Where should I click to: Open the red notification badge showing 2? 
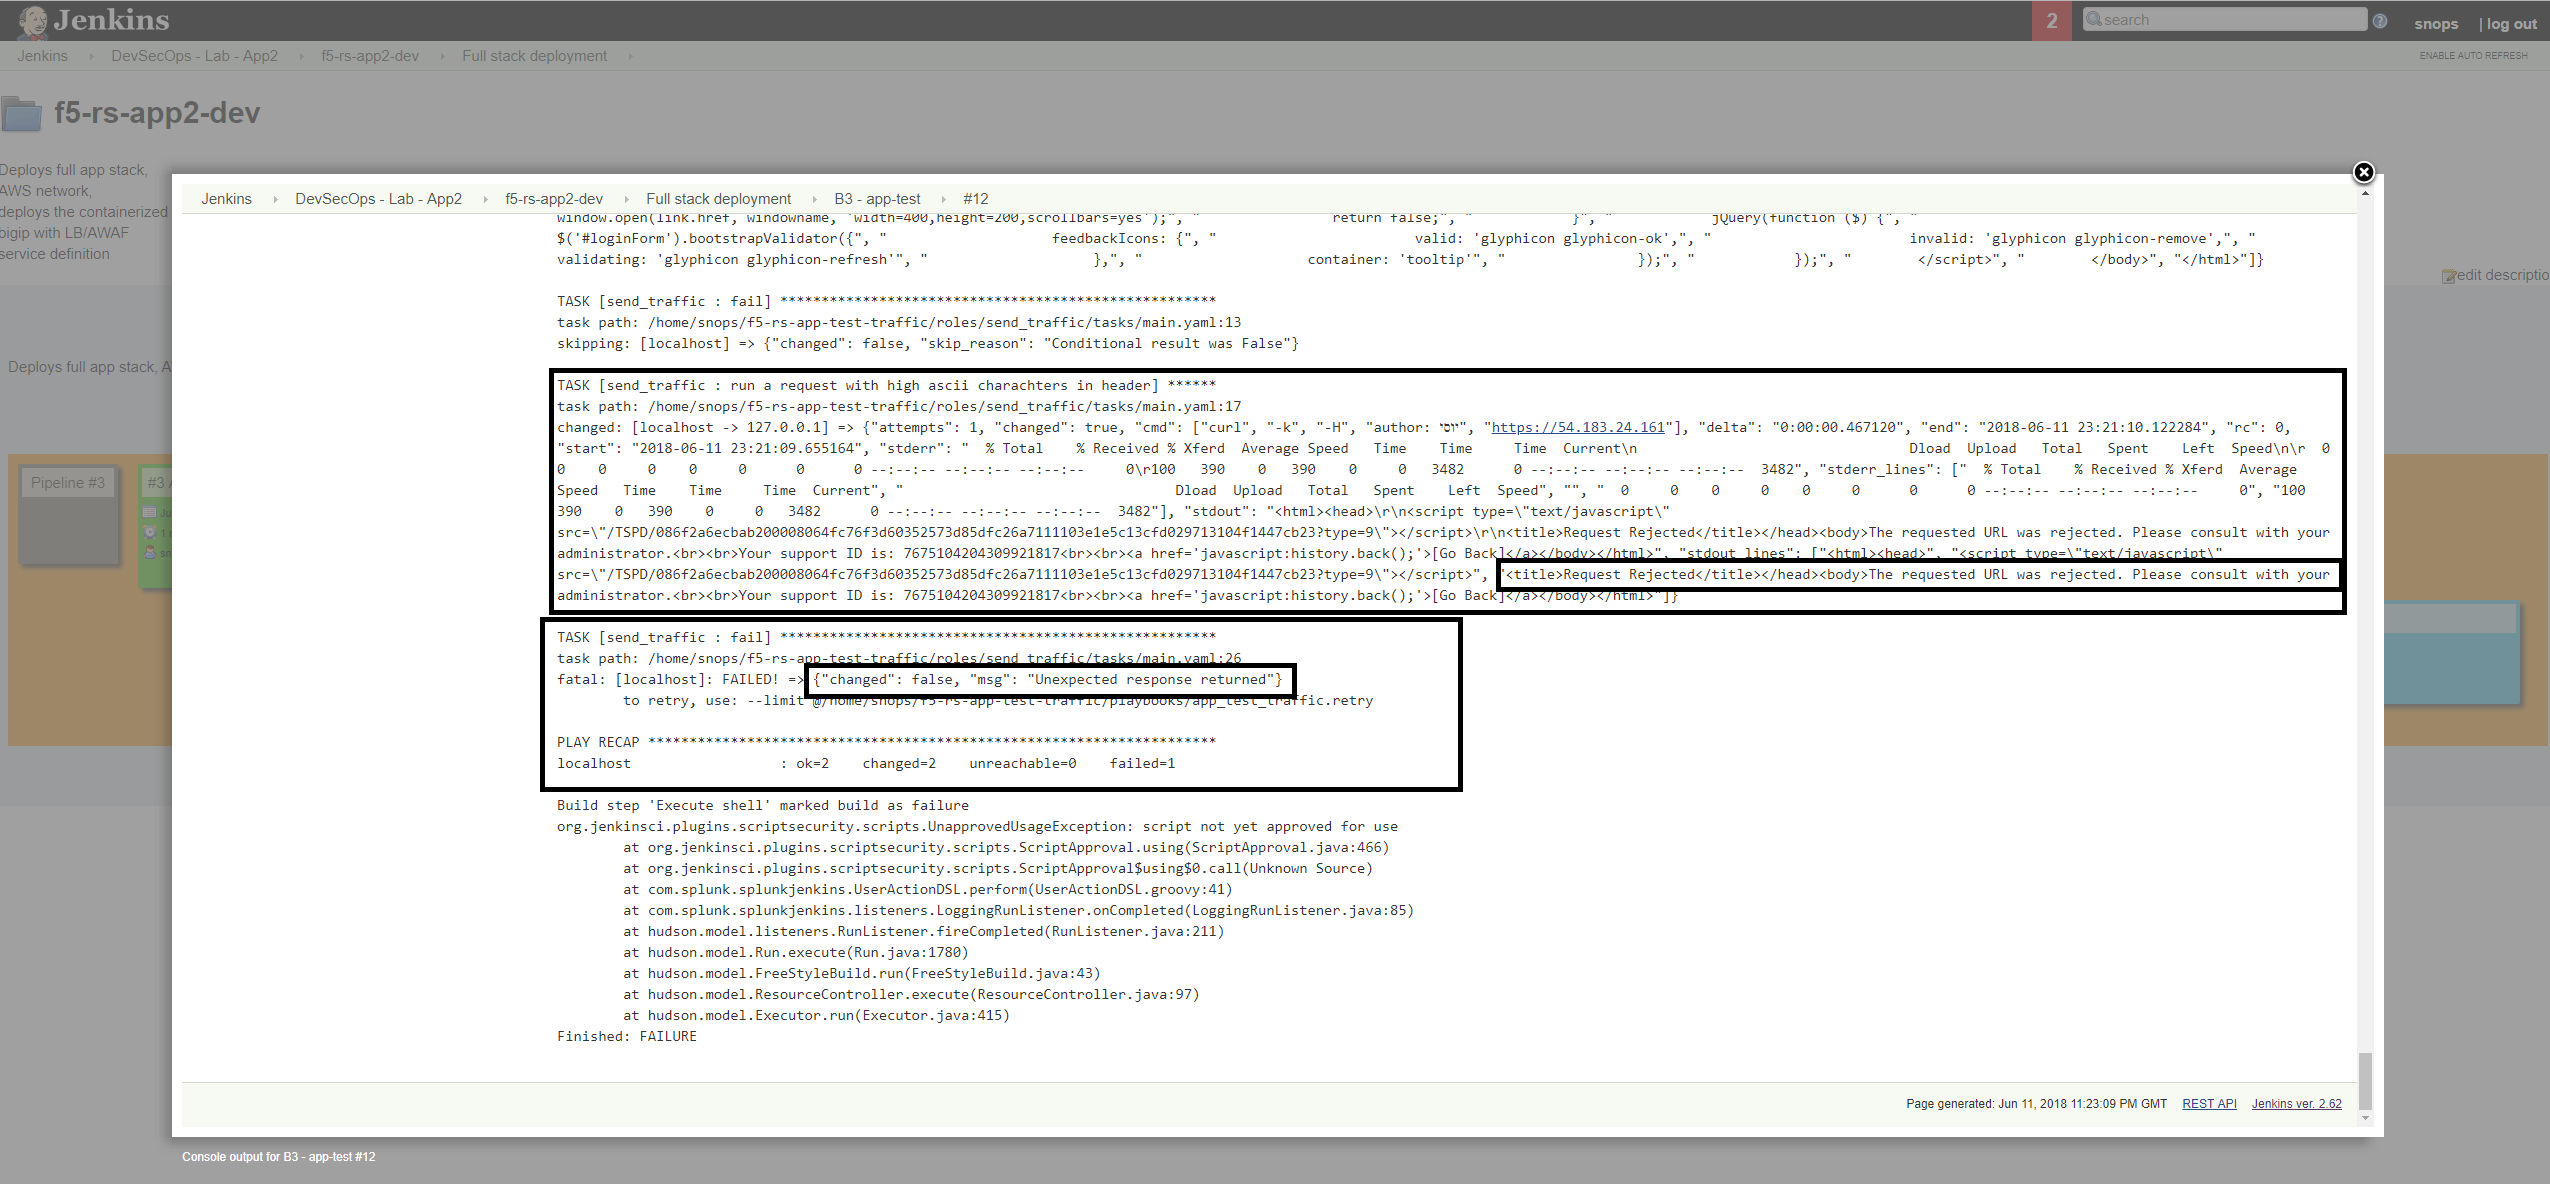[2052, 21]
